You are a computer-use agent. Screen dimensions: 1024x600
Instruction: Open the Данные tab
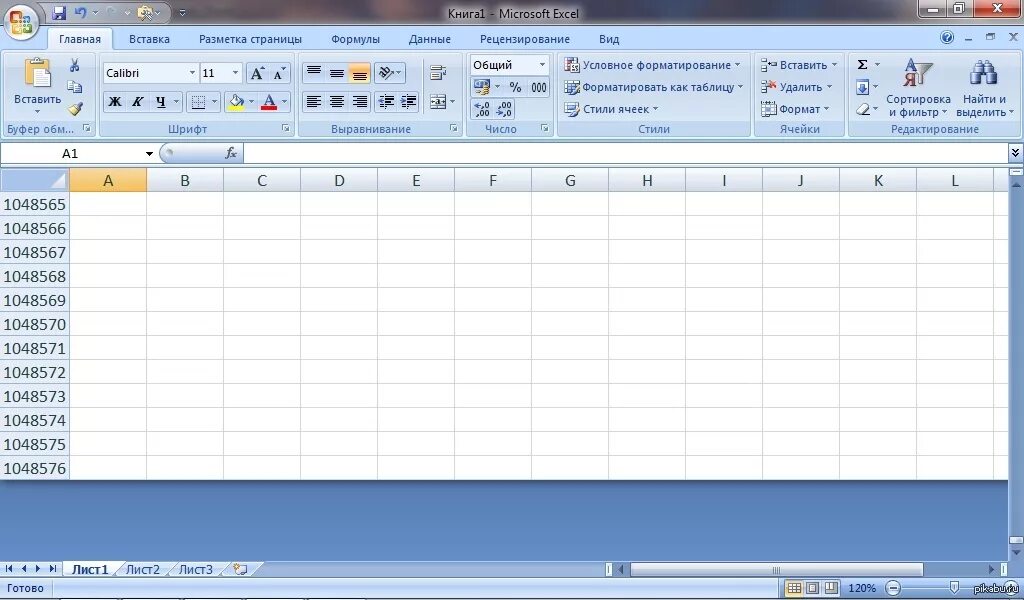coord(430,39)
